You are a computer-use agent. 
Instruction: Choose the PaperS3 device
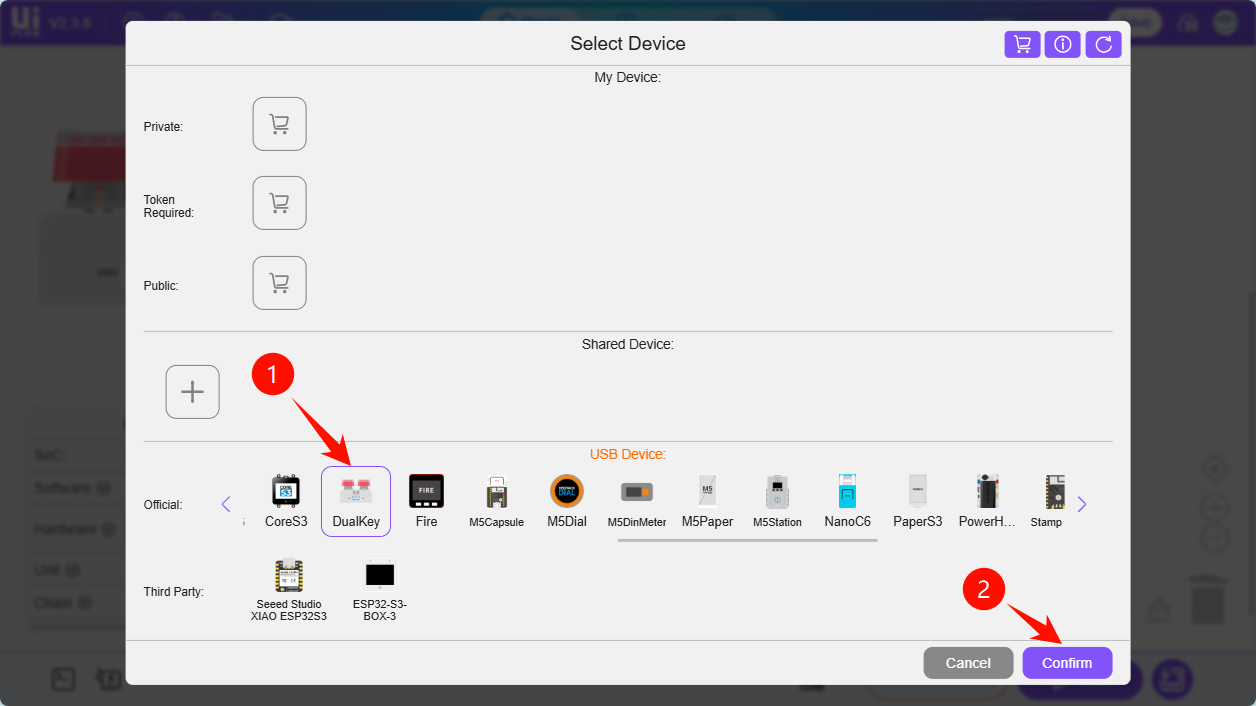918,492
